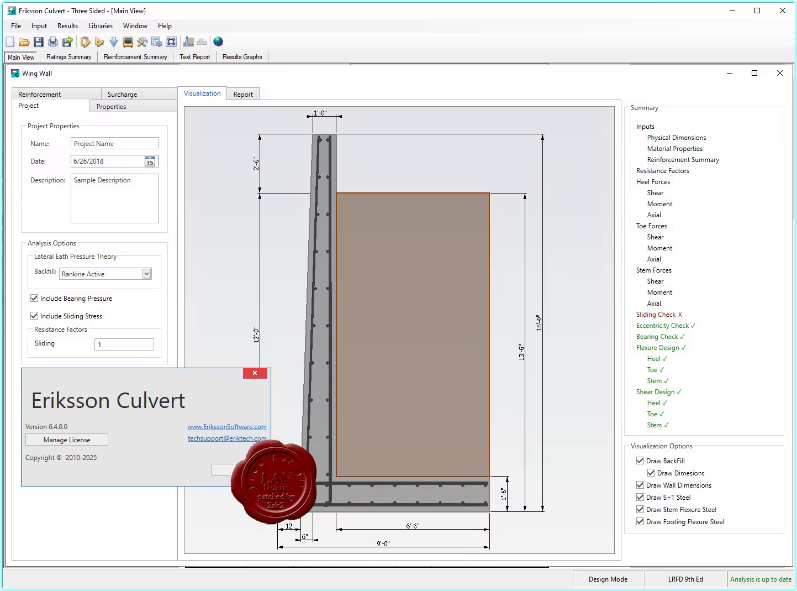Toggle the Include Sliding Stress checkbox
Image resolution: width=797 pixels, height=591 pixels.
[x=35, y=316]
